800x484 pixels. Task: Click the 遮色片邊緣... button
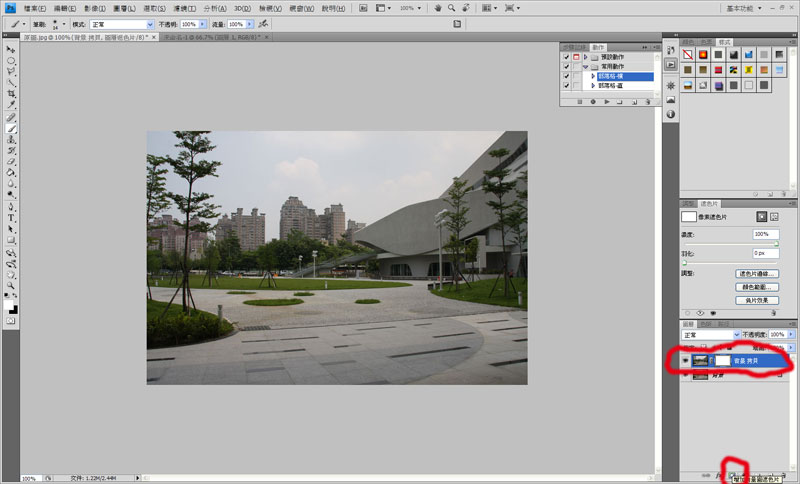click(x=758, y=273)
